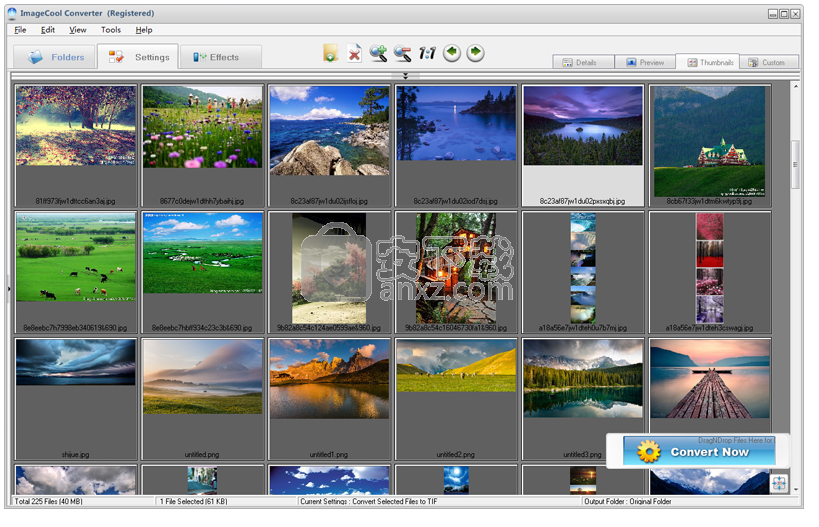Set the view to 1:1 actual size
819x527 pixels.
click(x=427, y=53)
